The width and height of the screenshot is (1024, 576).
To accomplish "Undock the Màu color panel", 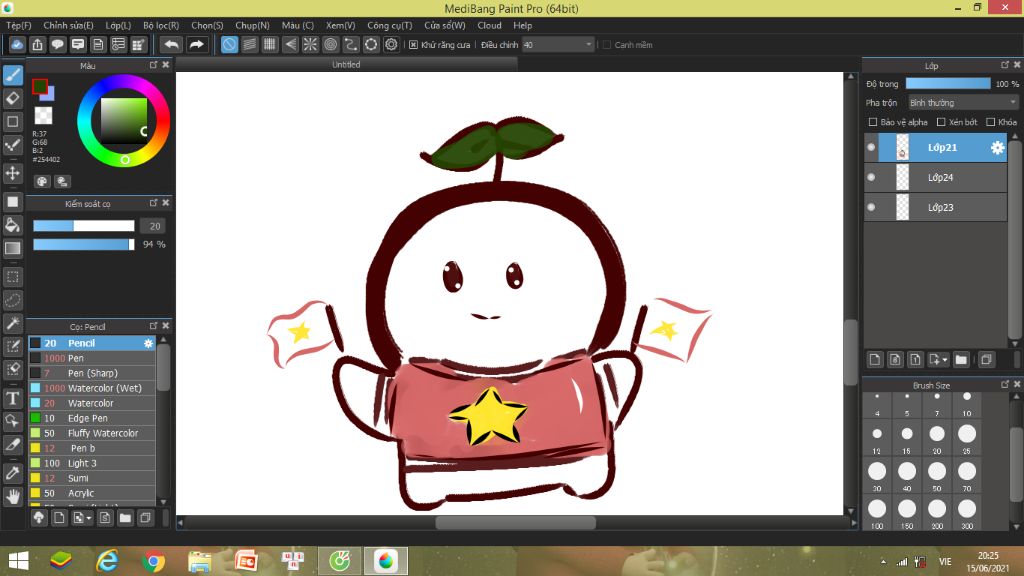I will [153, 65].
